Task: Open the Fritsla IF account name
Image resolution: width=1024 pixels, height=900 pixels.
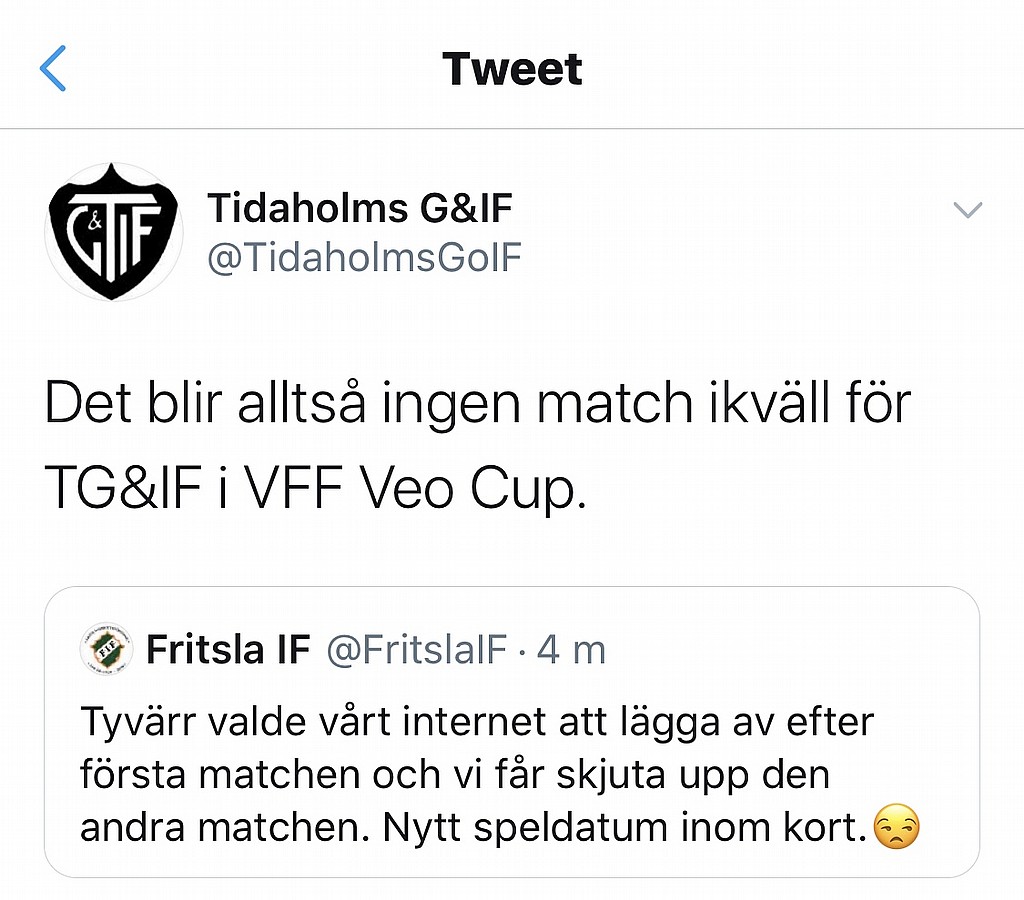Action: (228, 649)
